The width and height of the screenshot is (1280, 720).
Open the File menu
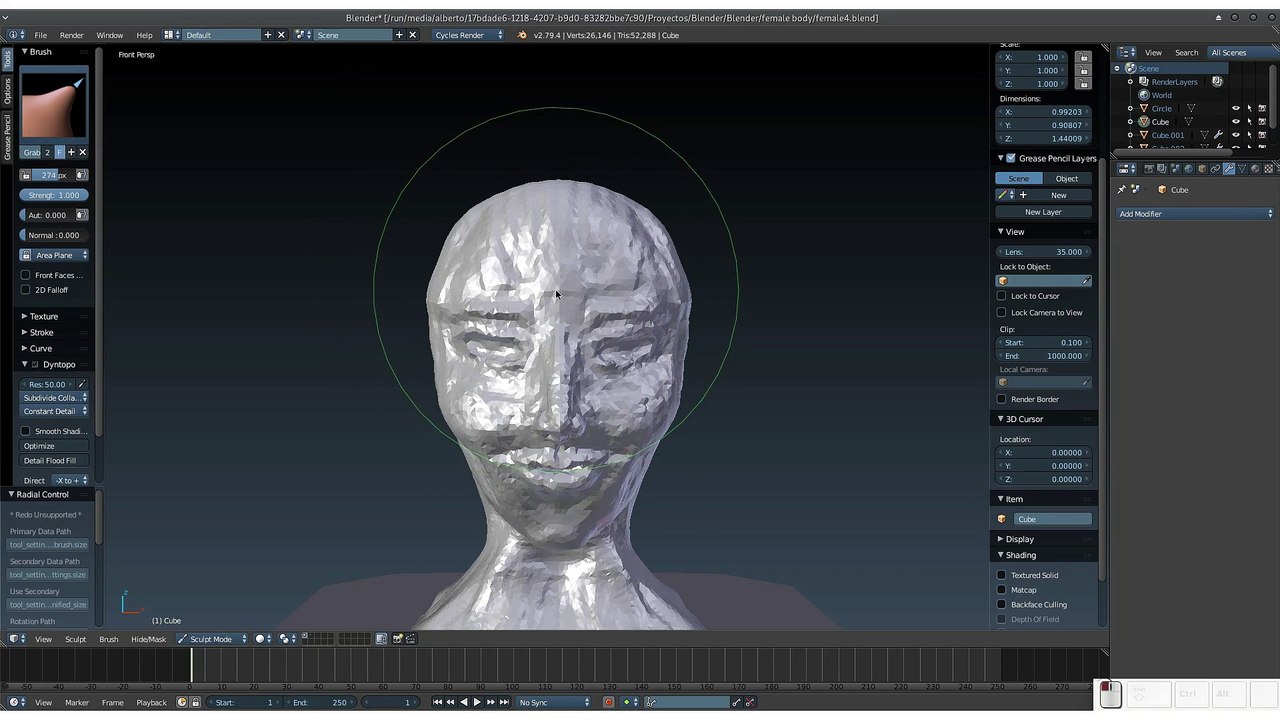pyautogui.click(x=41, y=35)
